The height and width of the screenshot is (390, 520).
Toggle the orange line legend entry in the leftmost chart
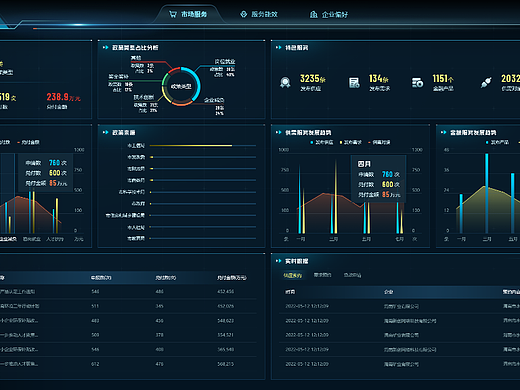pyautogui.click(x=28, y=142)
